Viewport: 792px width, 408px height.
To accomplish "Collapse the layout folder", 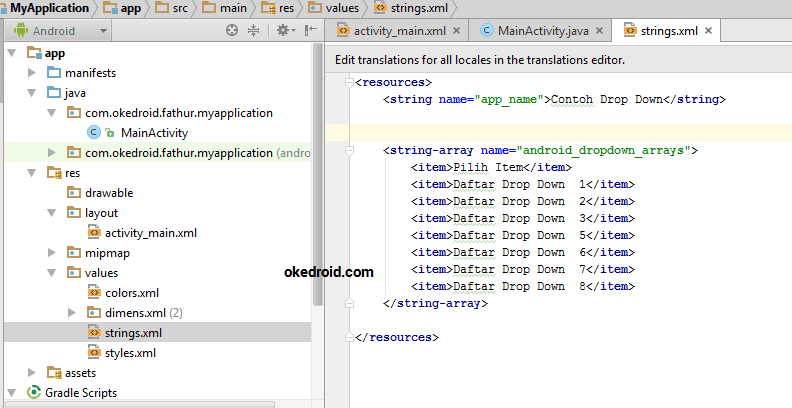I will pyautogui.click(x=52, y=213).
